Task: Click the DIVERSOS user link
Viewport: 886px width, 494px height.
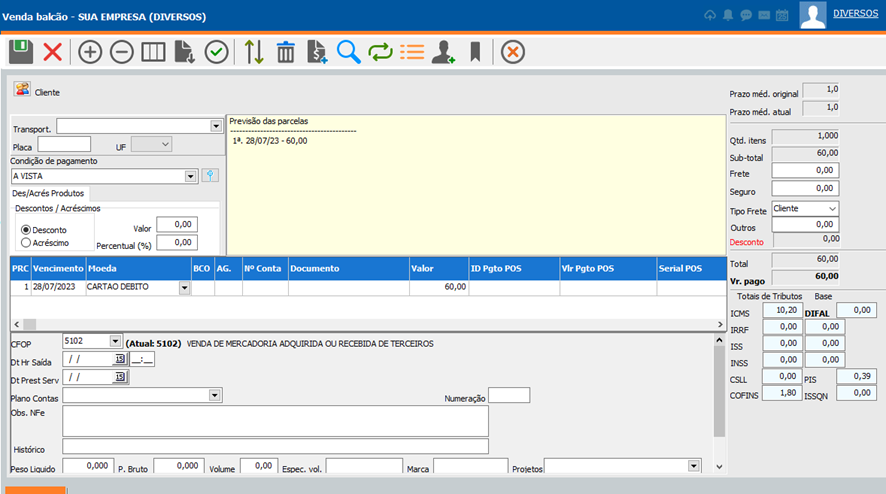Action: point(855,13)
